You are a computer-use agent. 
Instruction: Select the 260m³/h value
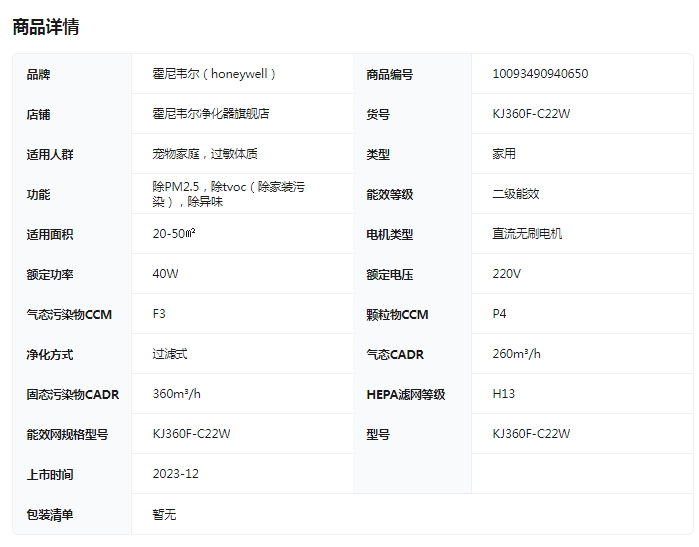[x=517, y=354]
